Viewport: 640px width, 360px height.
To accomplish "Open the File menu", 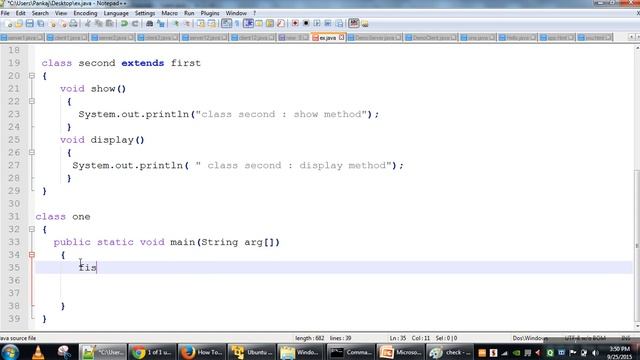I will tap(5, 13).
